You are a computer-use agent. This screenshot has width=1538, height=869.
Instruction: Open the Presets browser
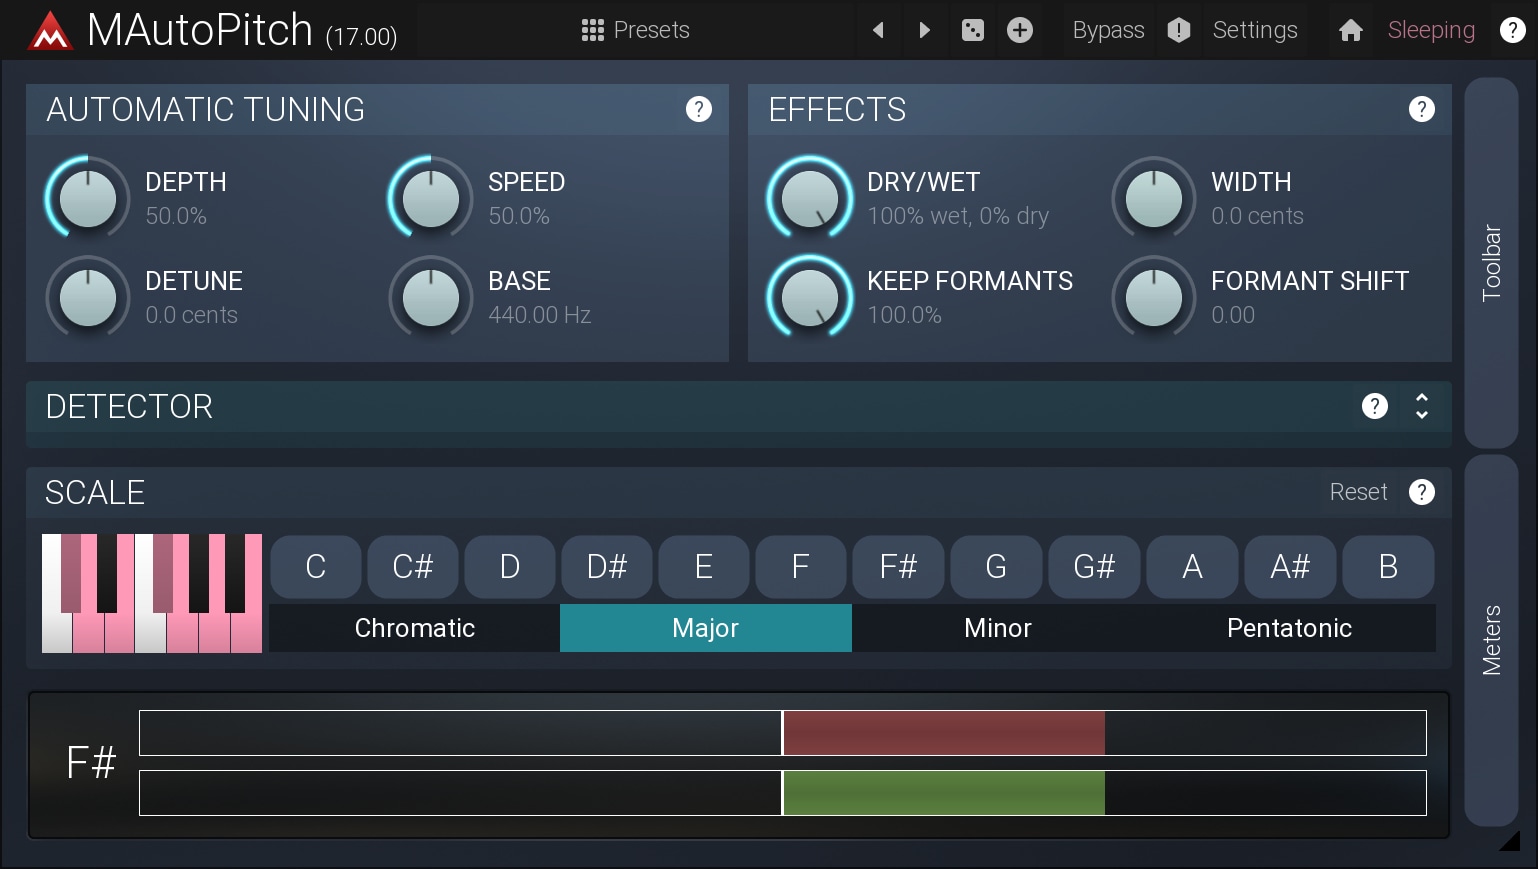pos(636,30)
